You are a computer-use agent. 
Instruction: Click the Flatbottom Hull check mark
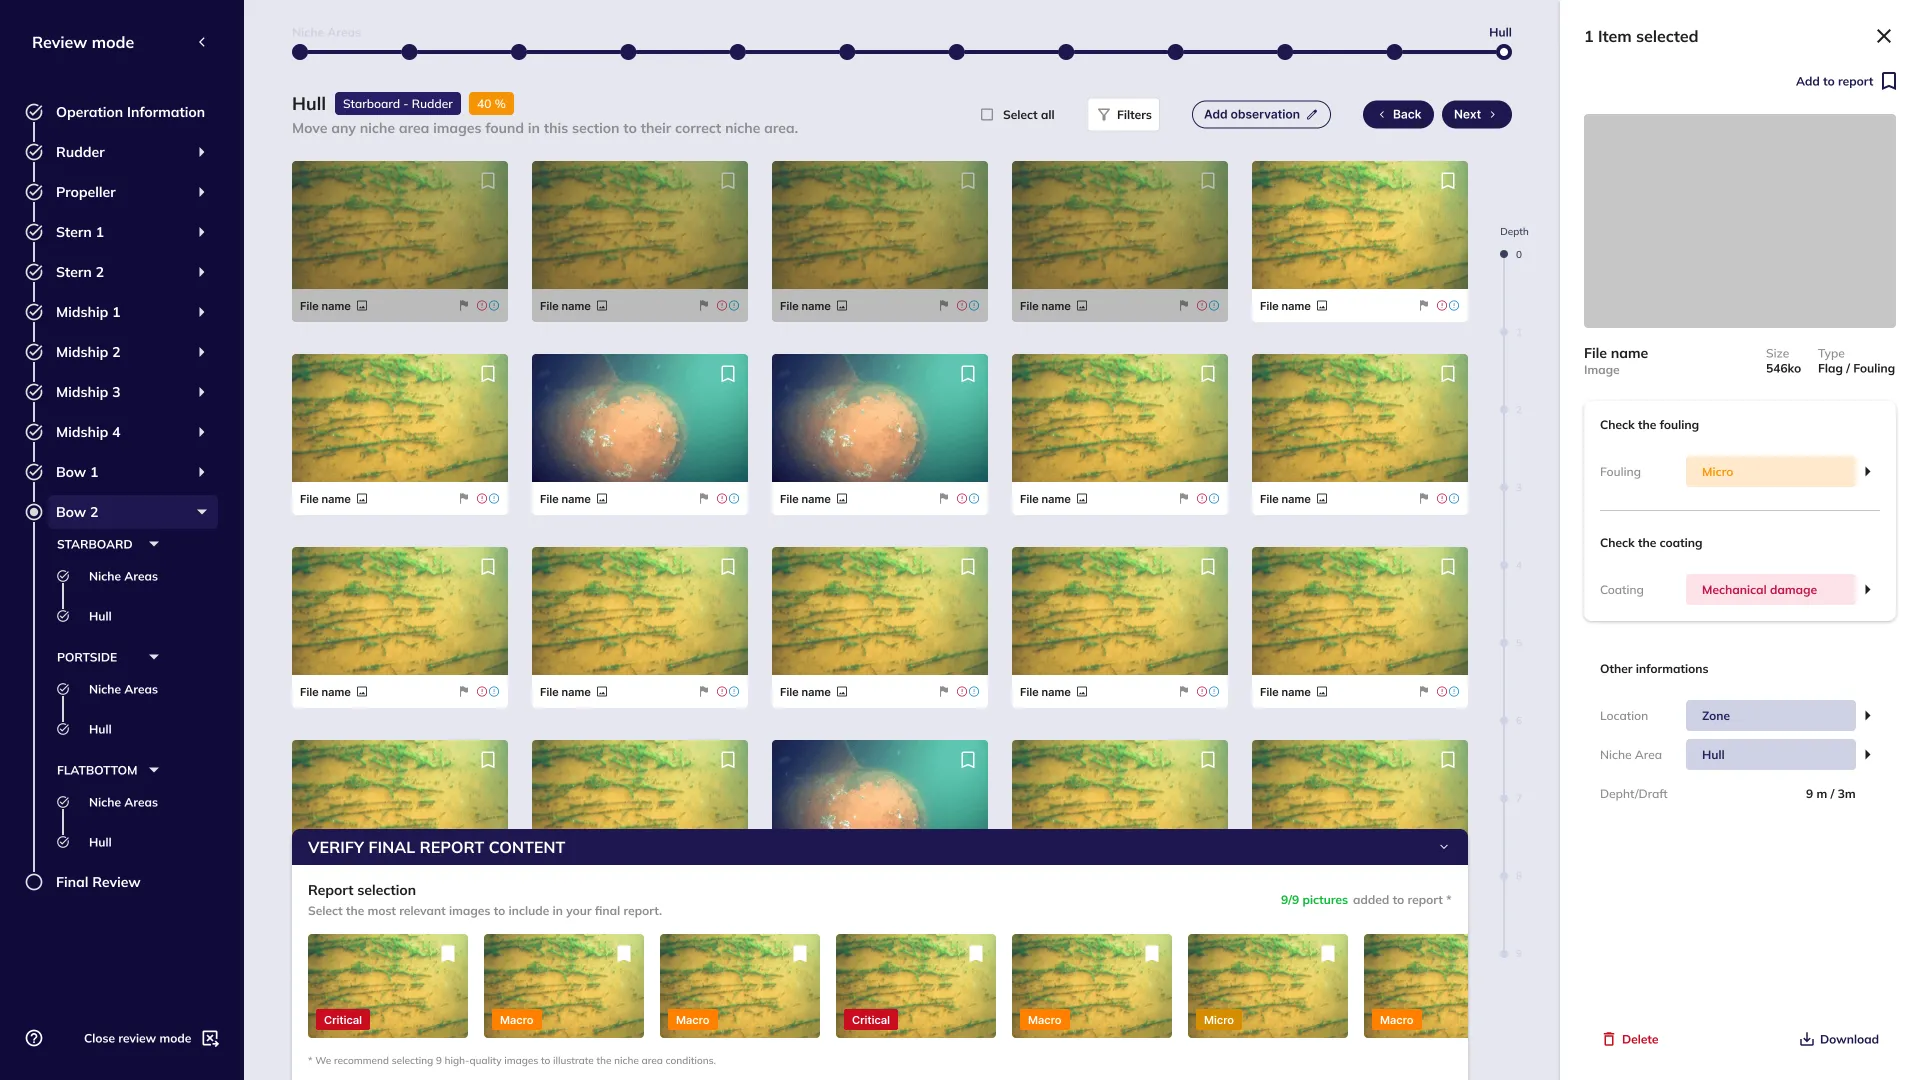click(63, 842)
